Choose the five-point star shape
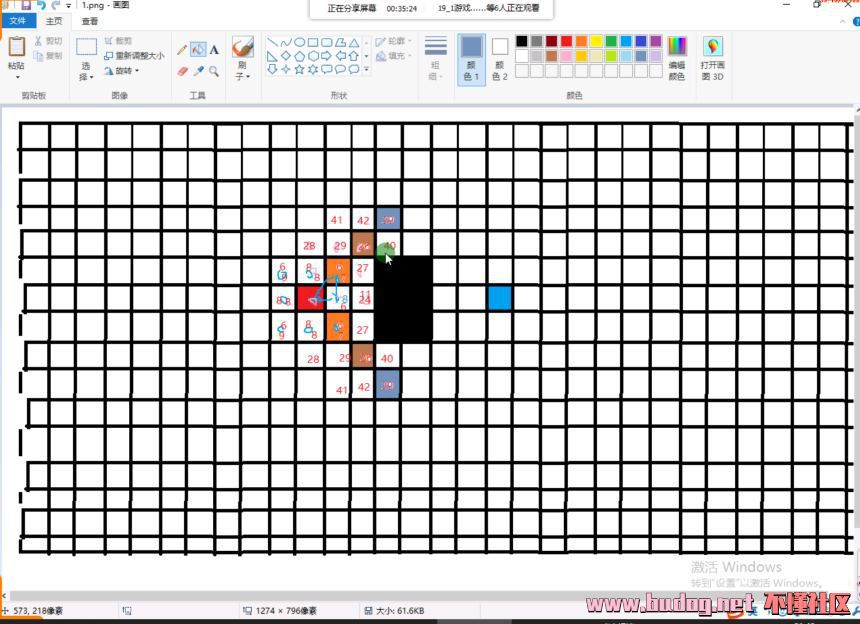 click(300, 70)
